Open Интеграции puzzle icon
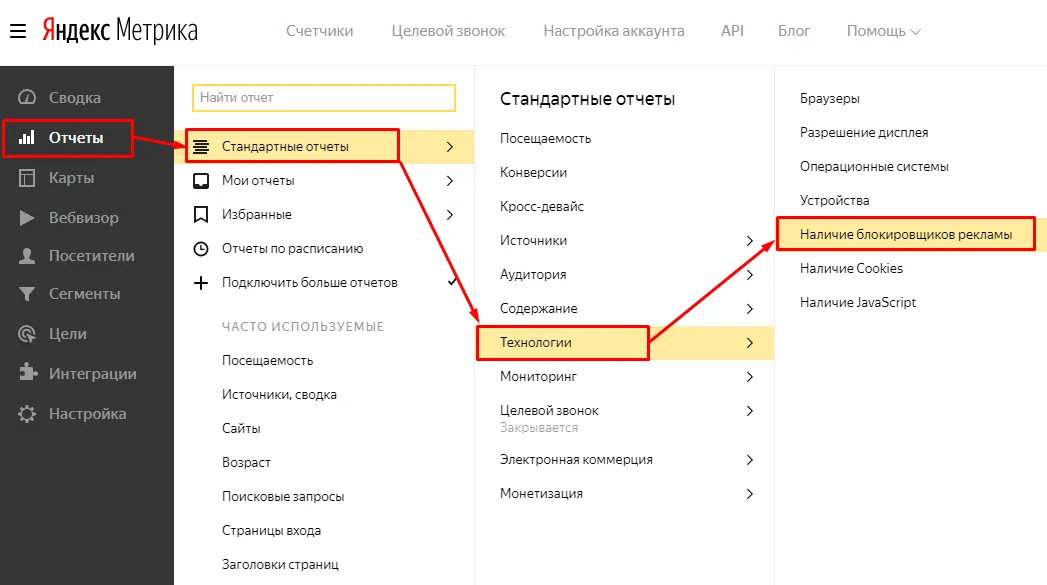1047x585 pixels. [27, 373]
